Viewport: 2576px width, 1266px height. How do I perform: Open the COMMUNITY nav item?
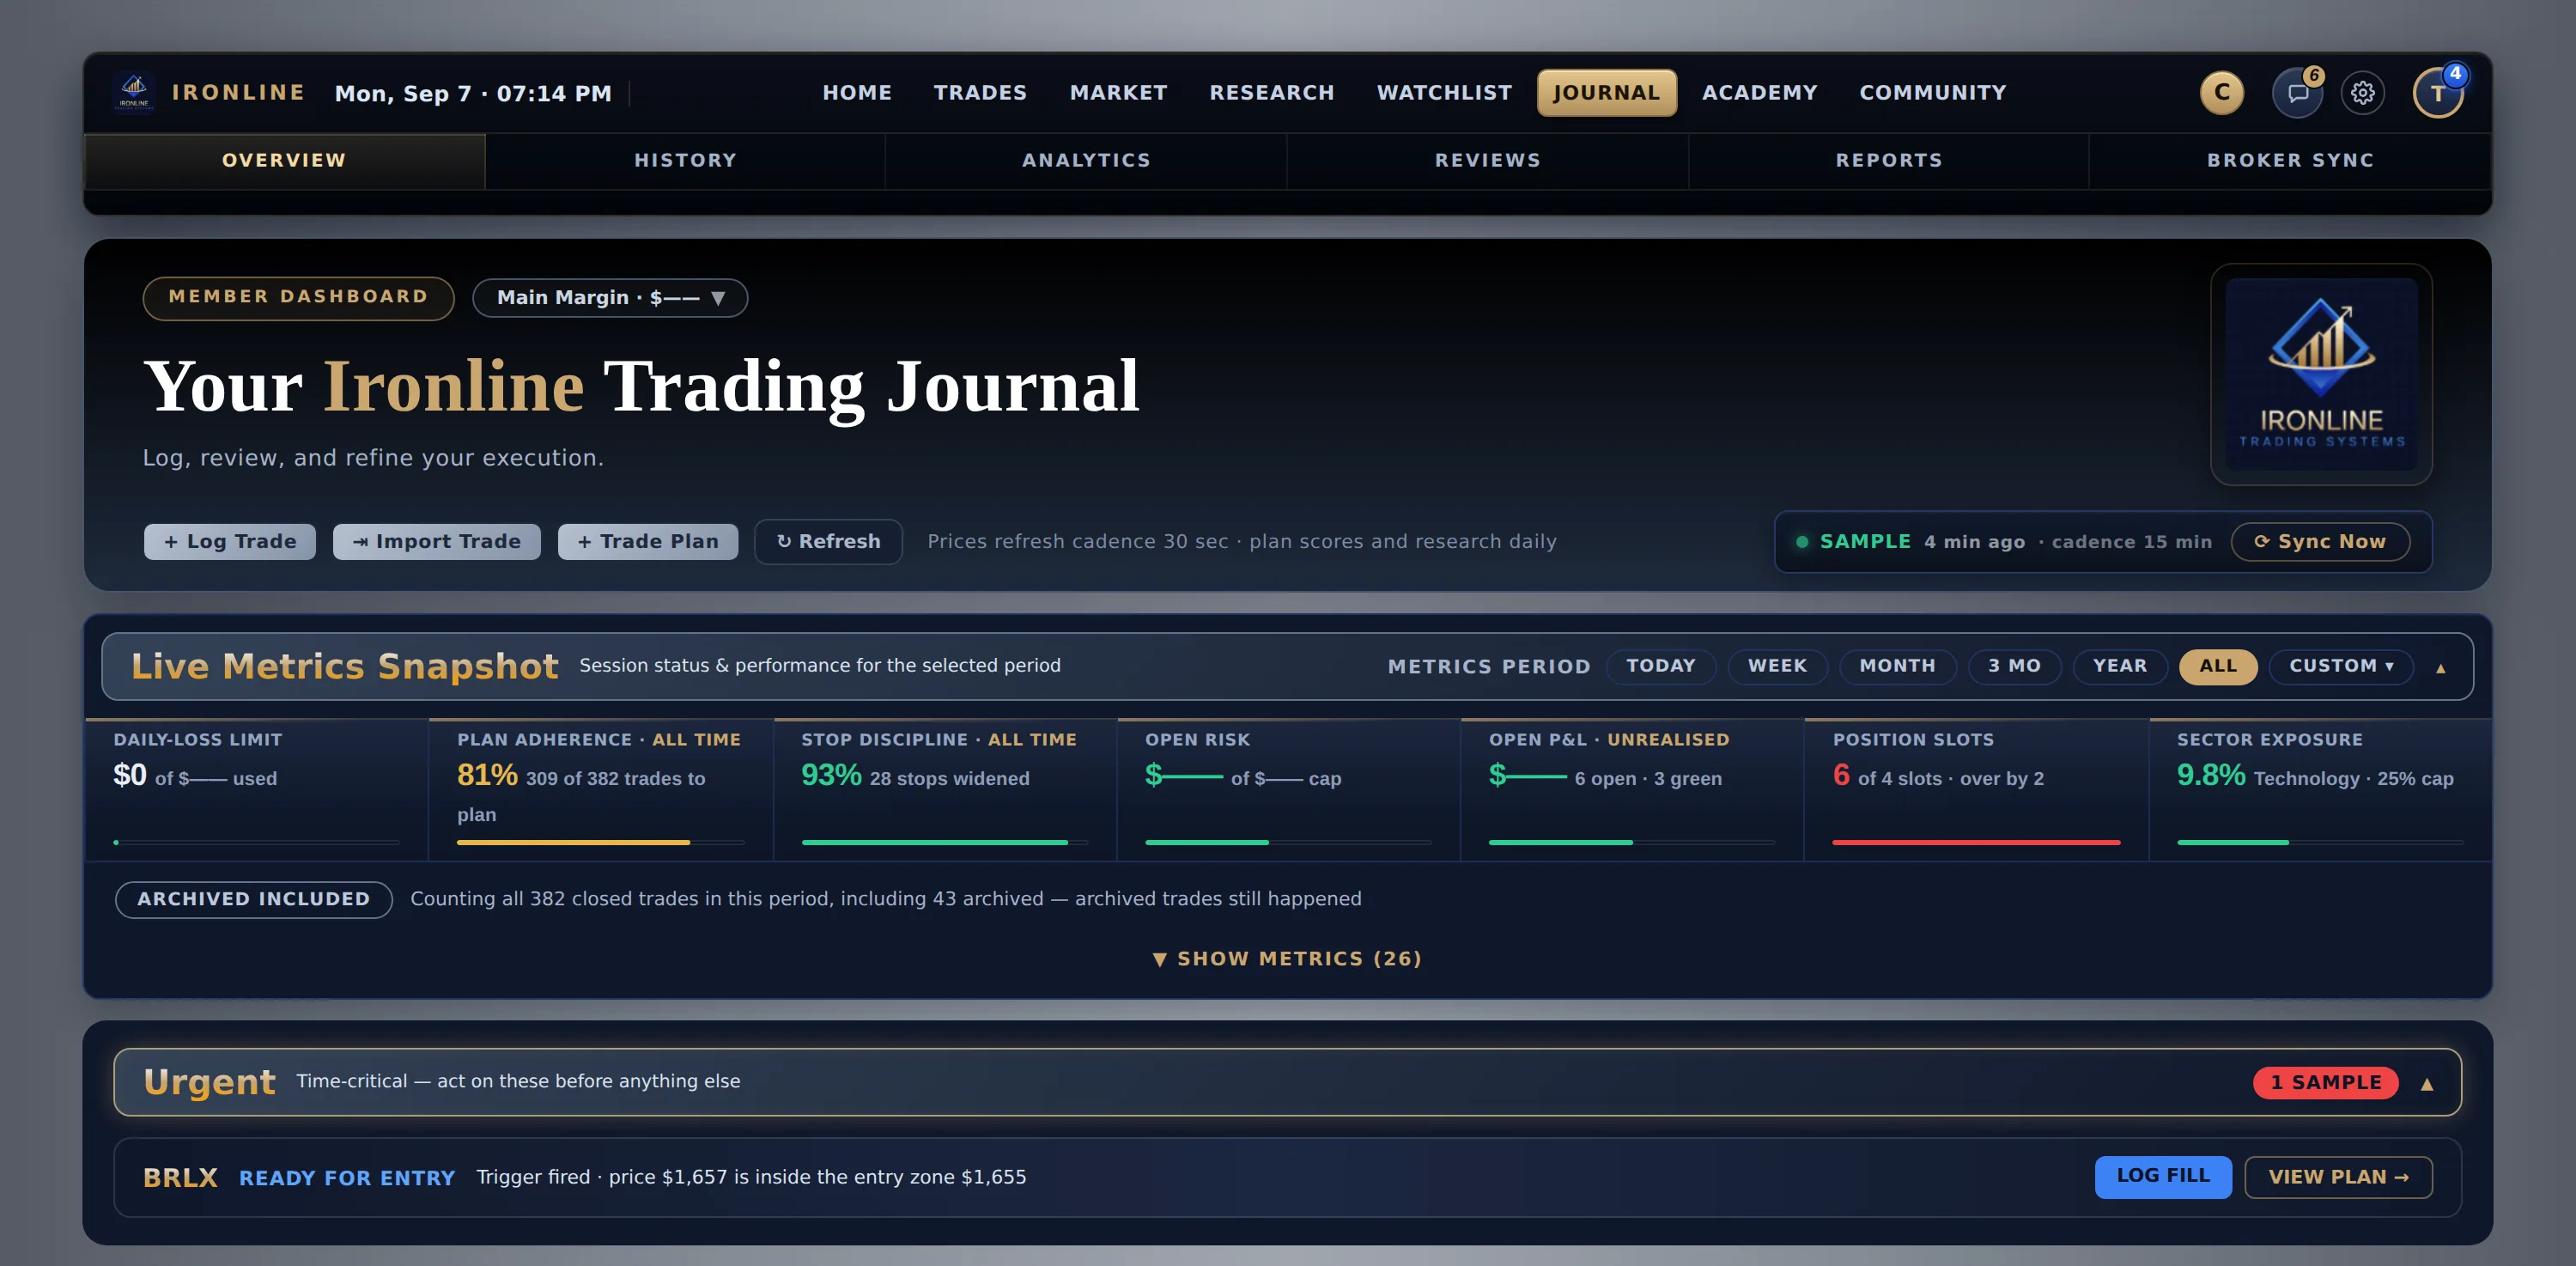(1932, 93)
